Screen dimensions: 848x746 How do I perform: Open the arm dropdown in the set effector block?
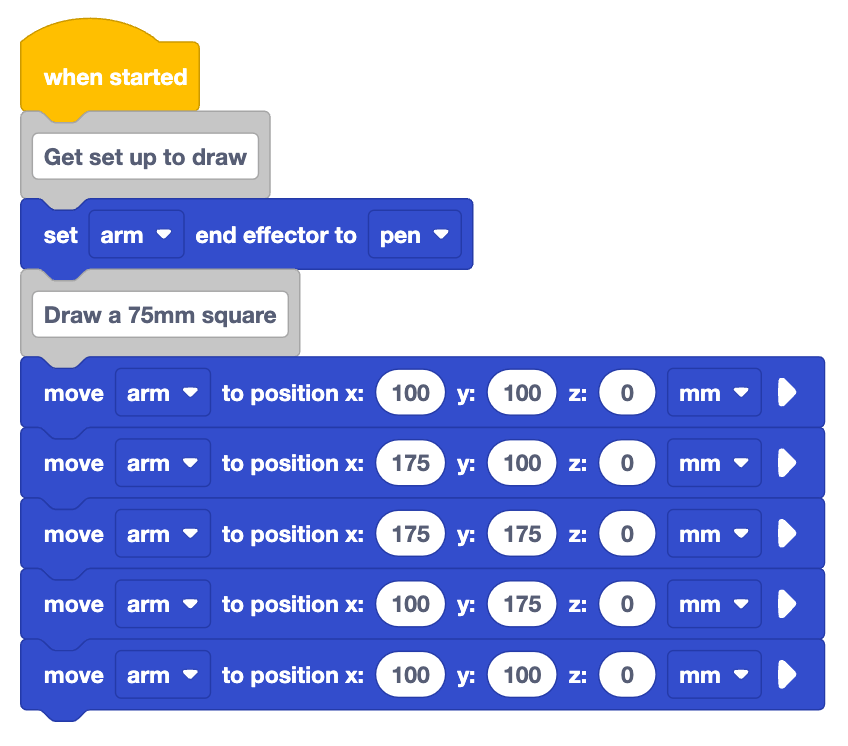point(136,234)
